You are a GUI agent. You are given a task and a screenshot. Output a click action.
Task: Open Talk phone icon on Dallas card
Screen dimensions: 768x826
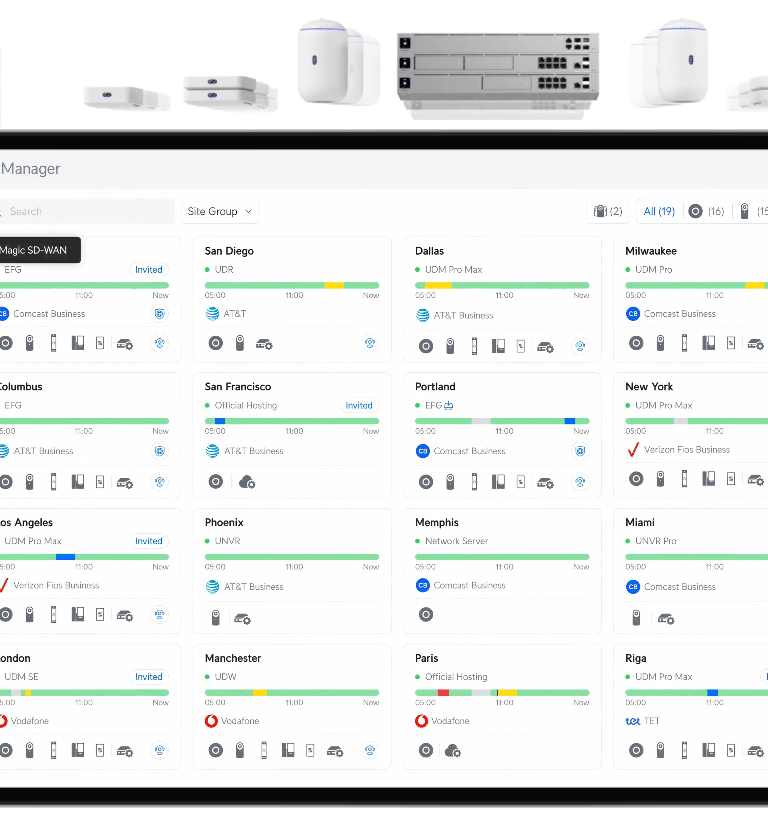pyautogui.click(x=498, y=346)
